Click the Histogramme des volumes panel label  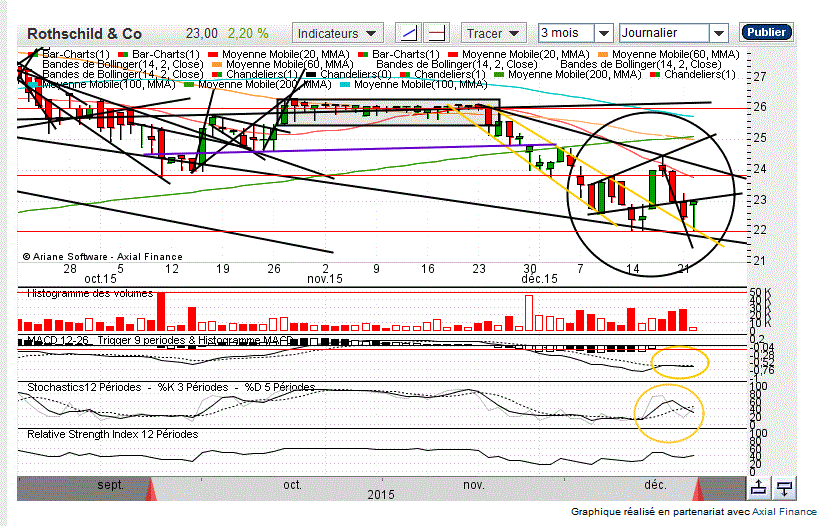click(x=89, y=294)
